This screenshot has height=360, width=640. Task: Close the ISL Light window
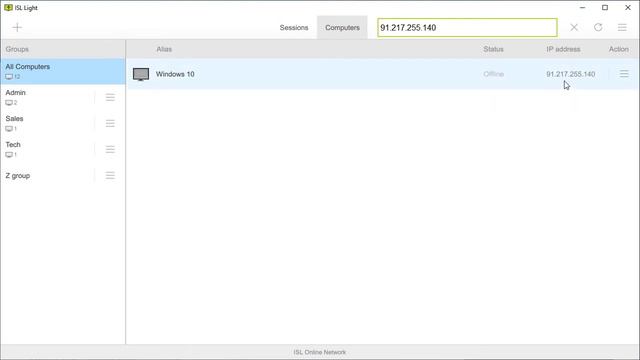(628, 7)
